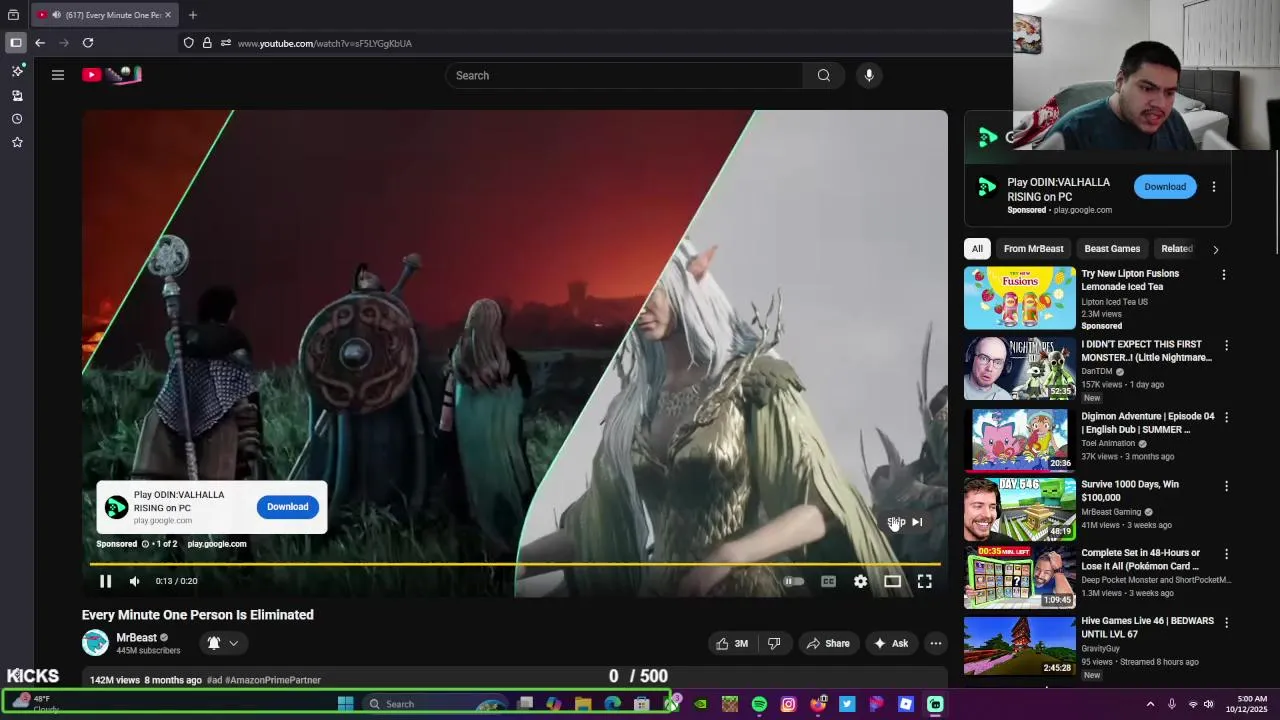
Task: Go back with the browser back arrow
Action: click(40, 43)
